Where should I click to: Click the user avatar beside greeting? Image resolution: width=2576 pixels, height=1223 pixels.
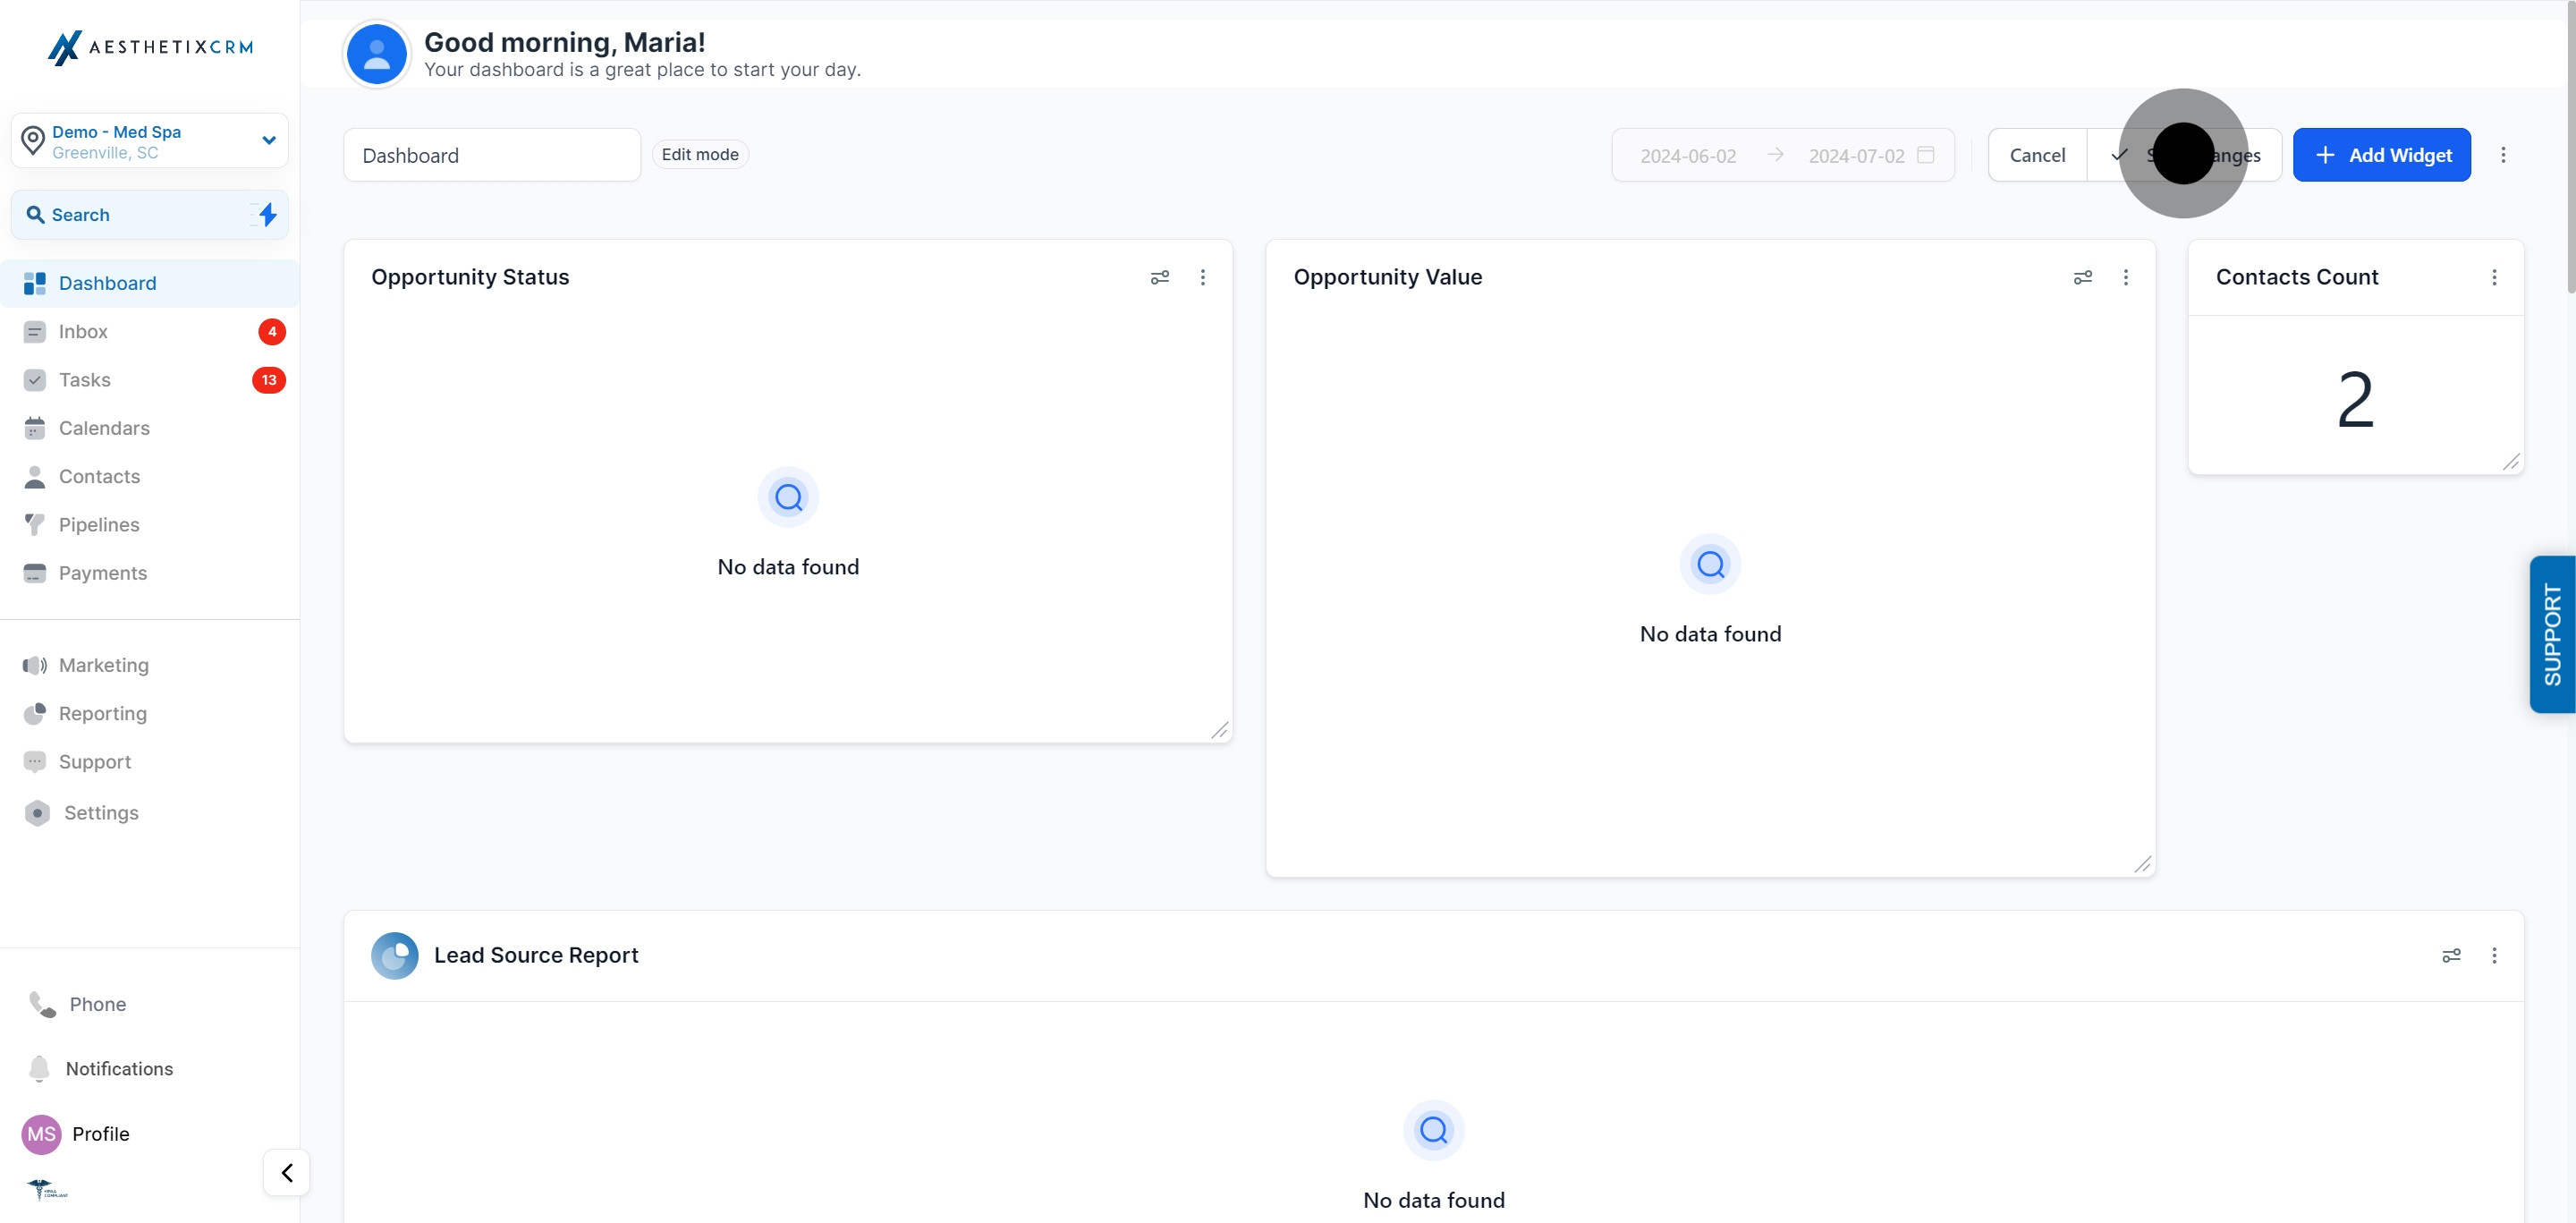click(x=376, y=54)
